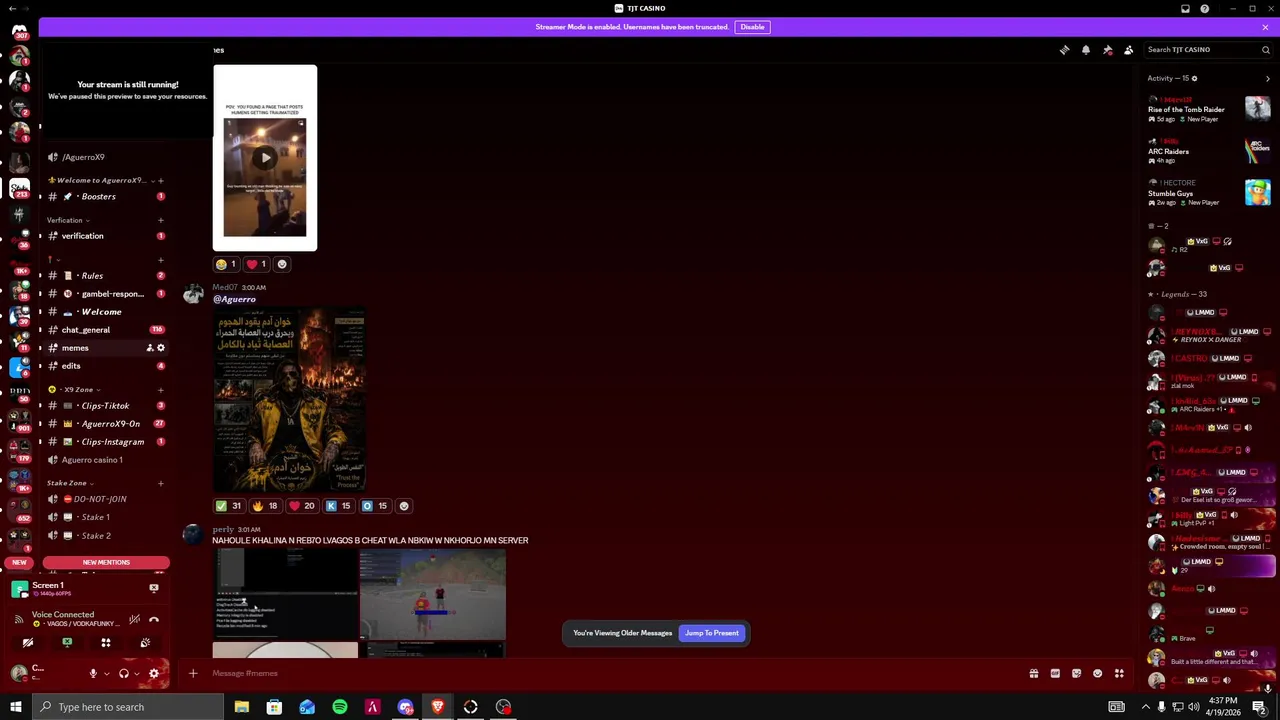Join the Aguerro casino 1 voice channel
The height and width of the screenshot is (720, 1280).
pyautogui.click(x=107, y=460)
